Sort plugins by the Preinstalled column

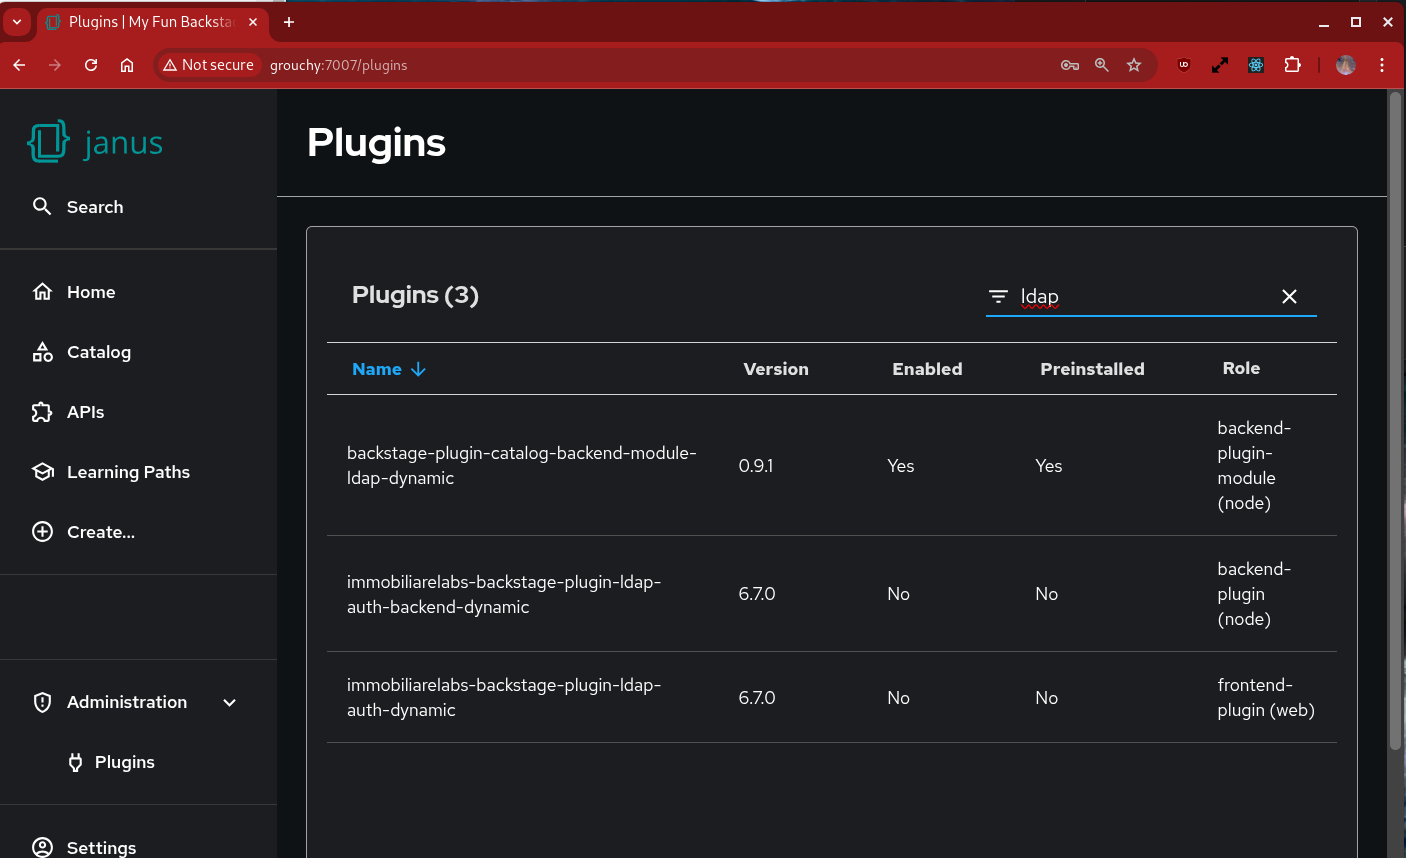tap(1091, 369)
